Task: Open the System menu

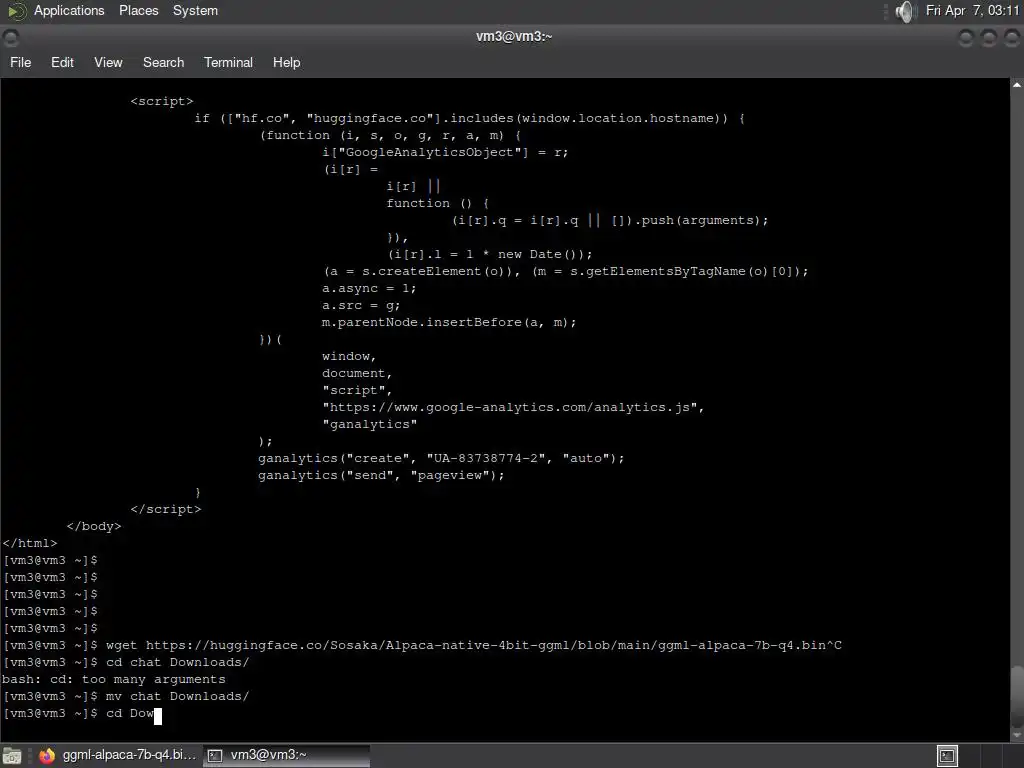Action: [195, 10]
